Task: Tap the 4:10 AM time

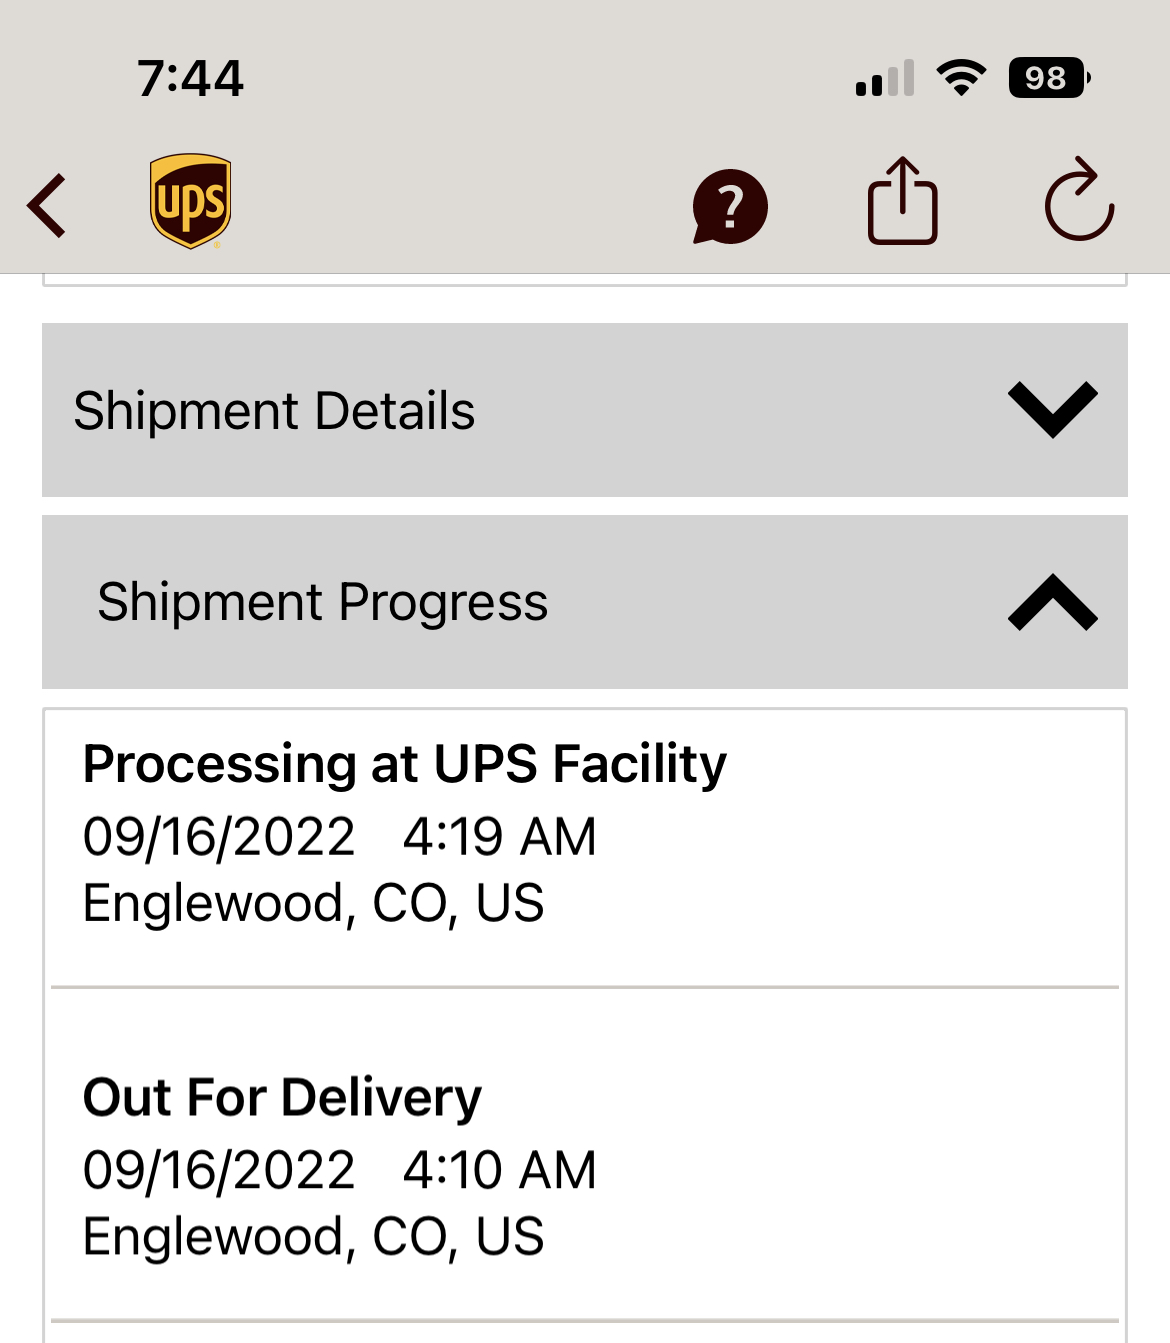Action: [499, 1169]
